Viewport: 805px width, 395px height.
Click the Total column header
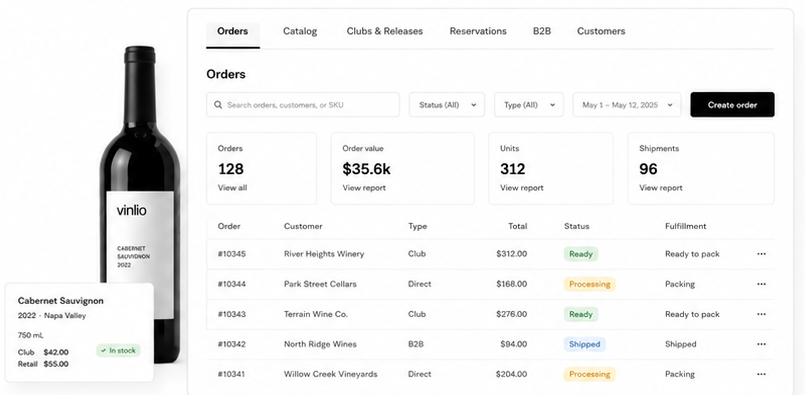click(517, 226)
